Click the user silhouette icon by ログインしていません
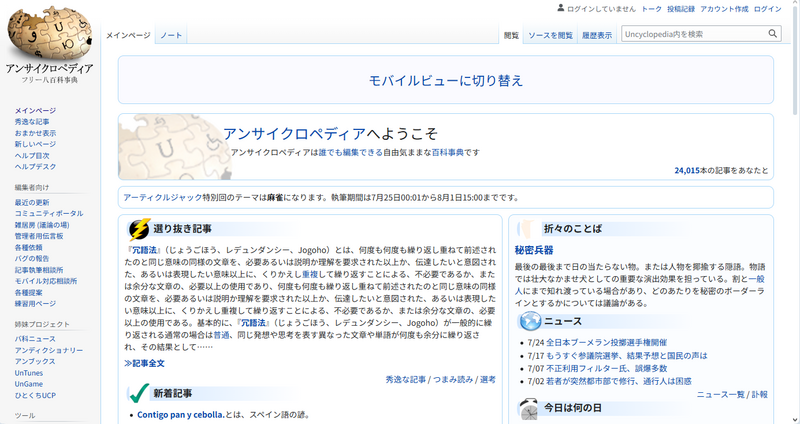 559,9
